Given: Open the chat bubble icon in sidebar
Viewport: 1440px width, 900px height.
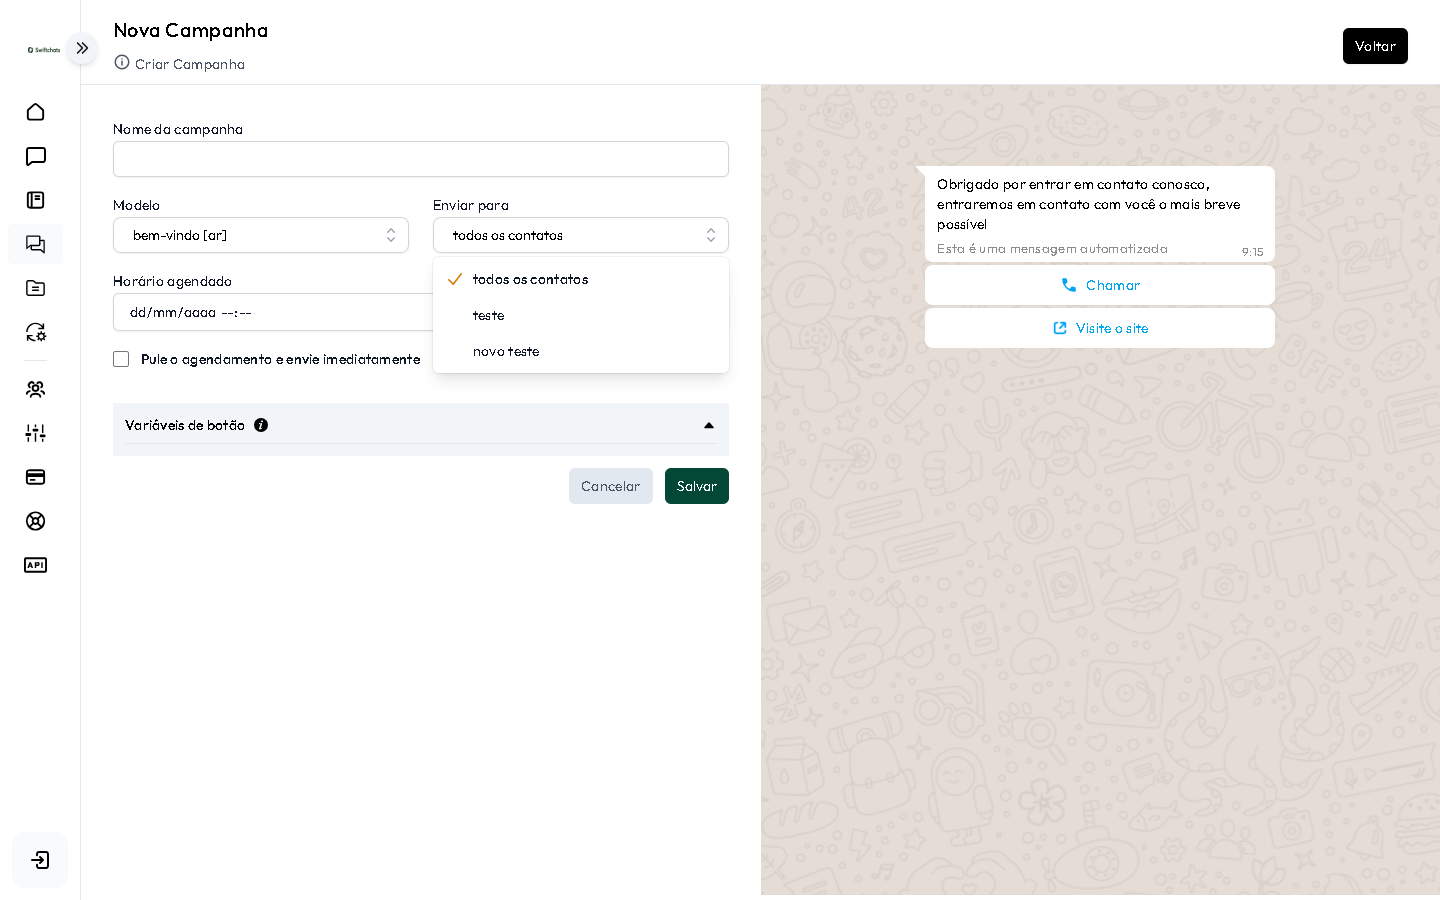Looking at the screenshot, I should point(35,156).
